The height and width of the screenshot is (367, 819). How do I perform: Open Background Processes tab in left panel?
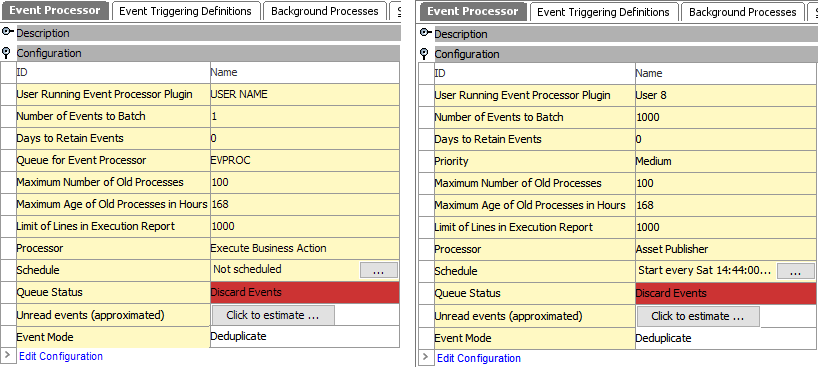tap(324, 11)
